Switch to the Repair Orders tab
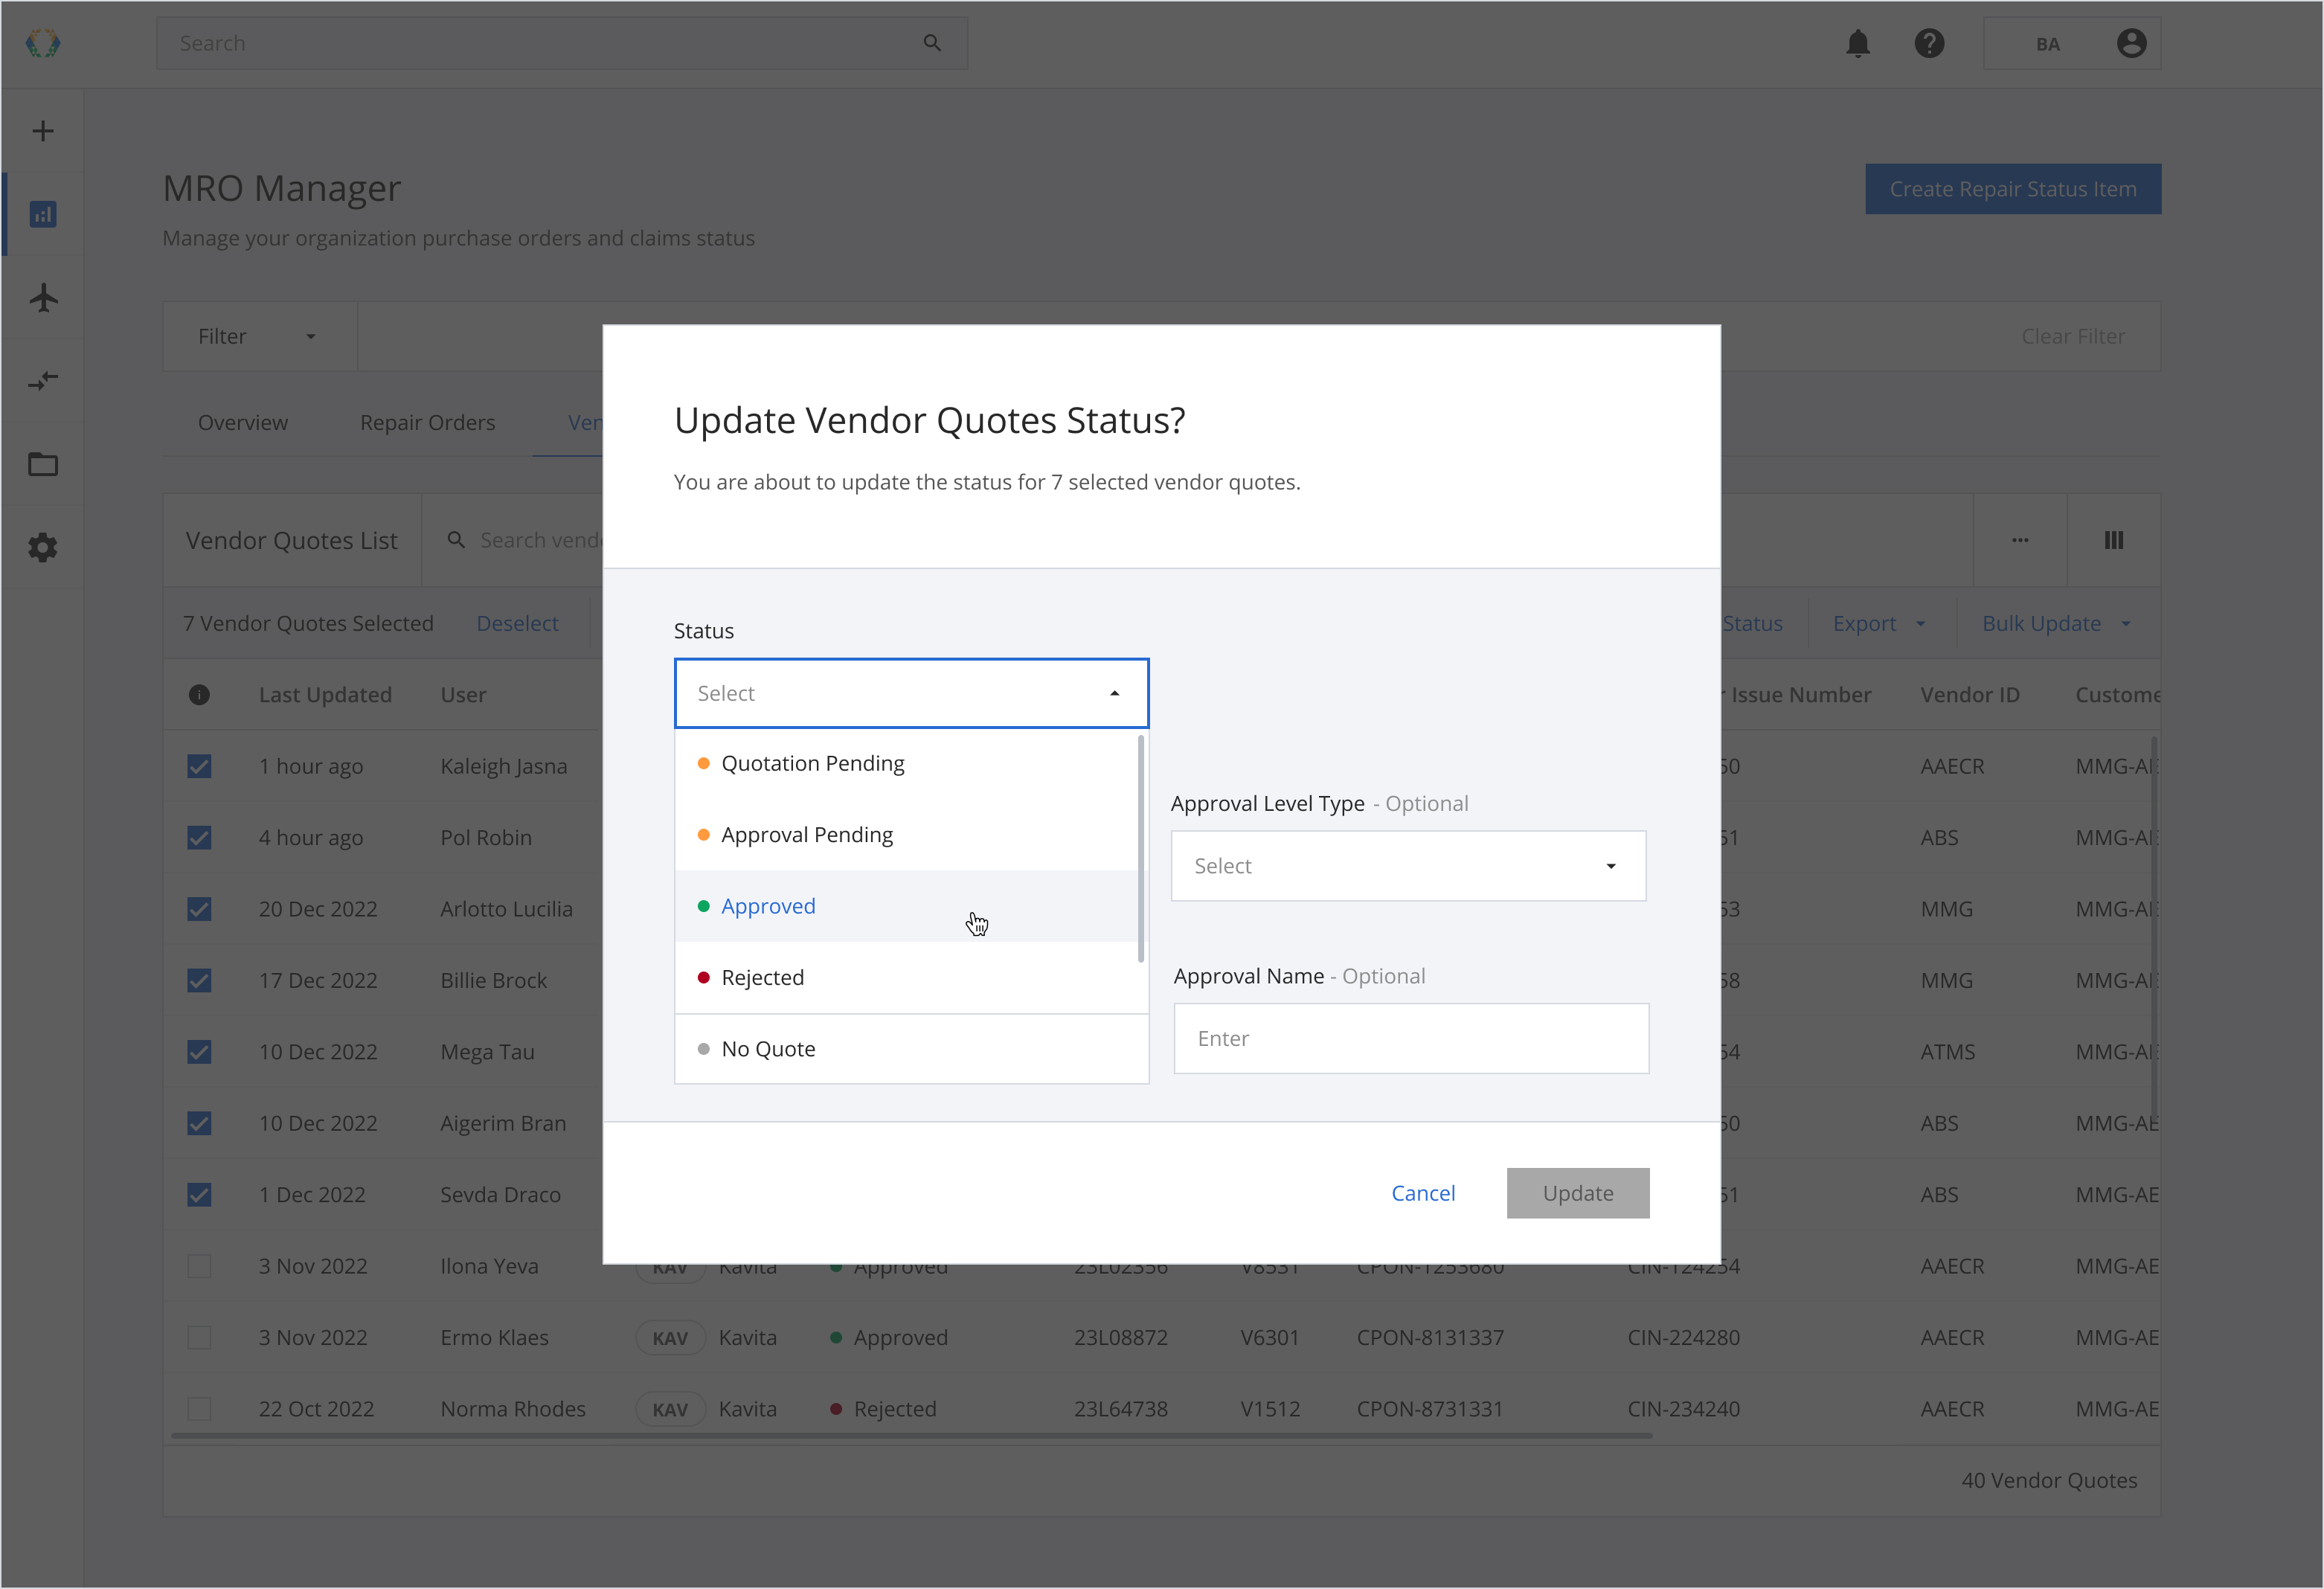This screenshot has width=2324, height=1589. 427,423
